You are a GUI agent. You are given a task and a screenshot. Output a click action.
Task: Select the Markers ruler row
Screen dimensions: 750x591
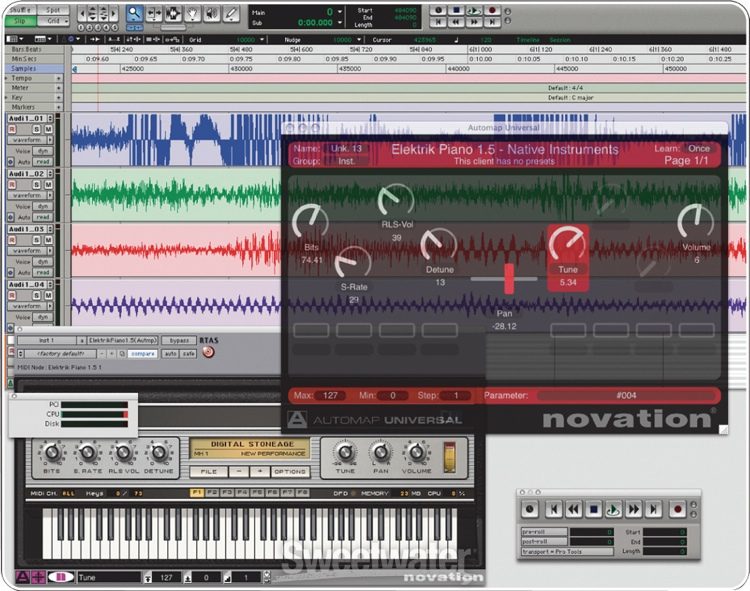coord(34,107)
